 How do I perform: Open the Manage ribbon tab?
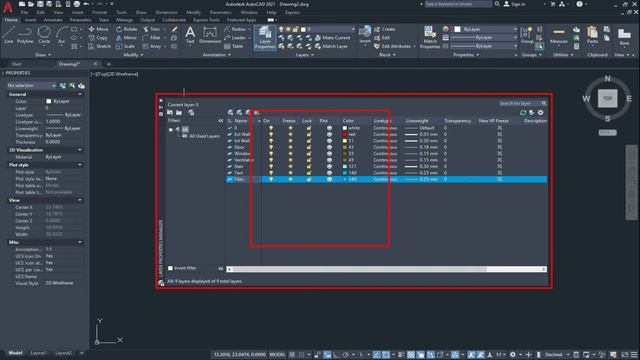coord(124,20)
